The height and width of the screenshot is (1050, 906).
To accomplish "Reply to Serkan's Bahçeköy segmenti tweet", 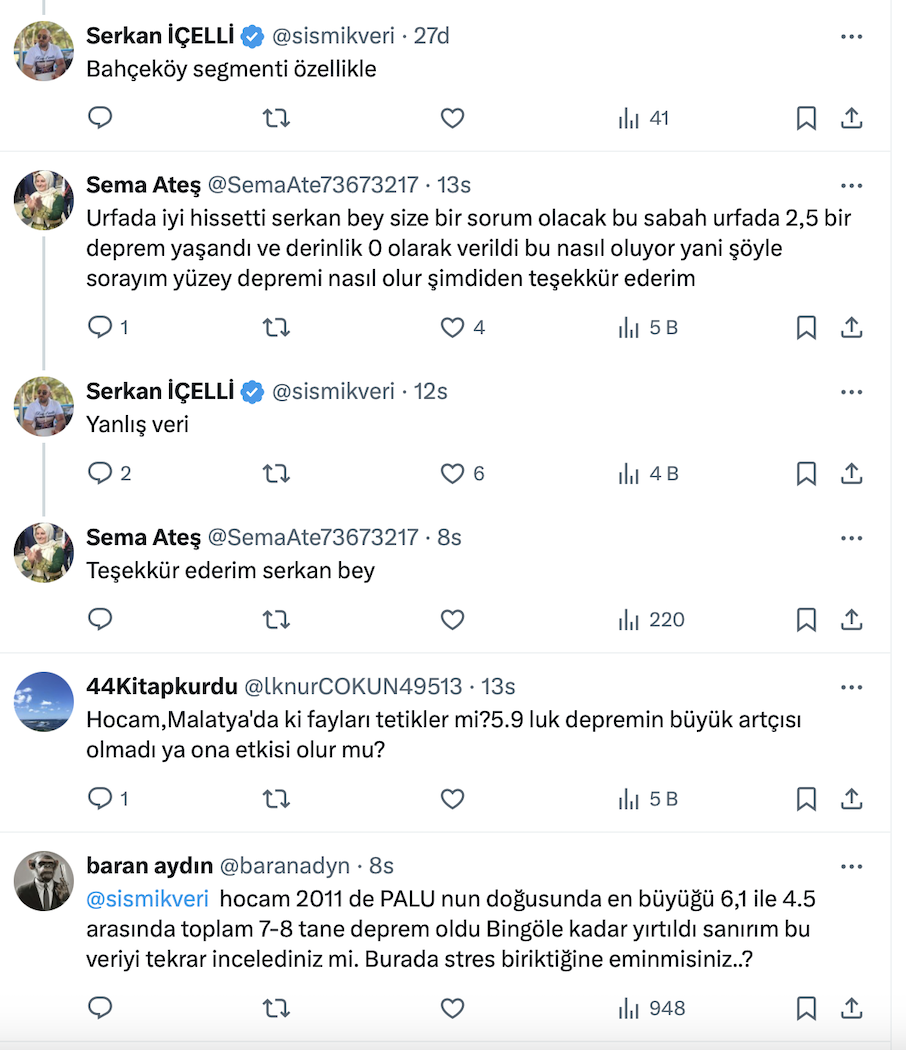I will tap(100, 119).
